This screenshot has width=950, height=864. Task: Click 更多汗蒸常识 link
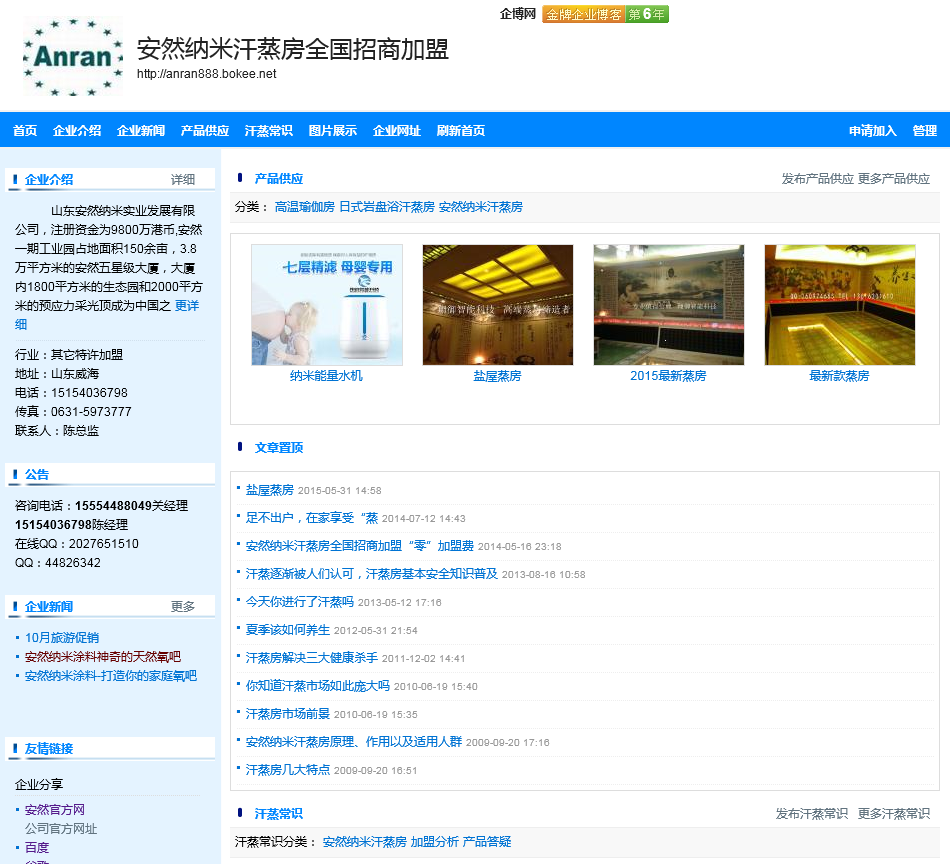(x=894, y=814)
